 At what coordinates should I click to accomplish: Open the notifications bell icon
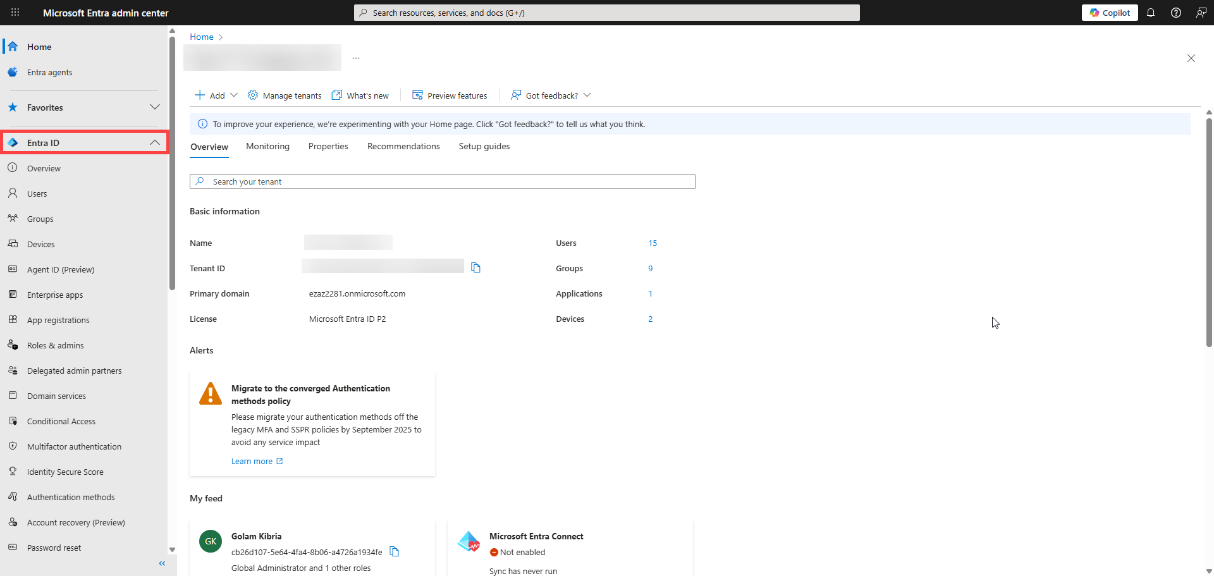1150,13
